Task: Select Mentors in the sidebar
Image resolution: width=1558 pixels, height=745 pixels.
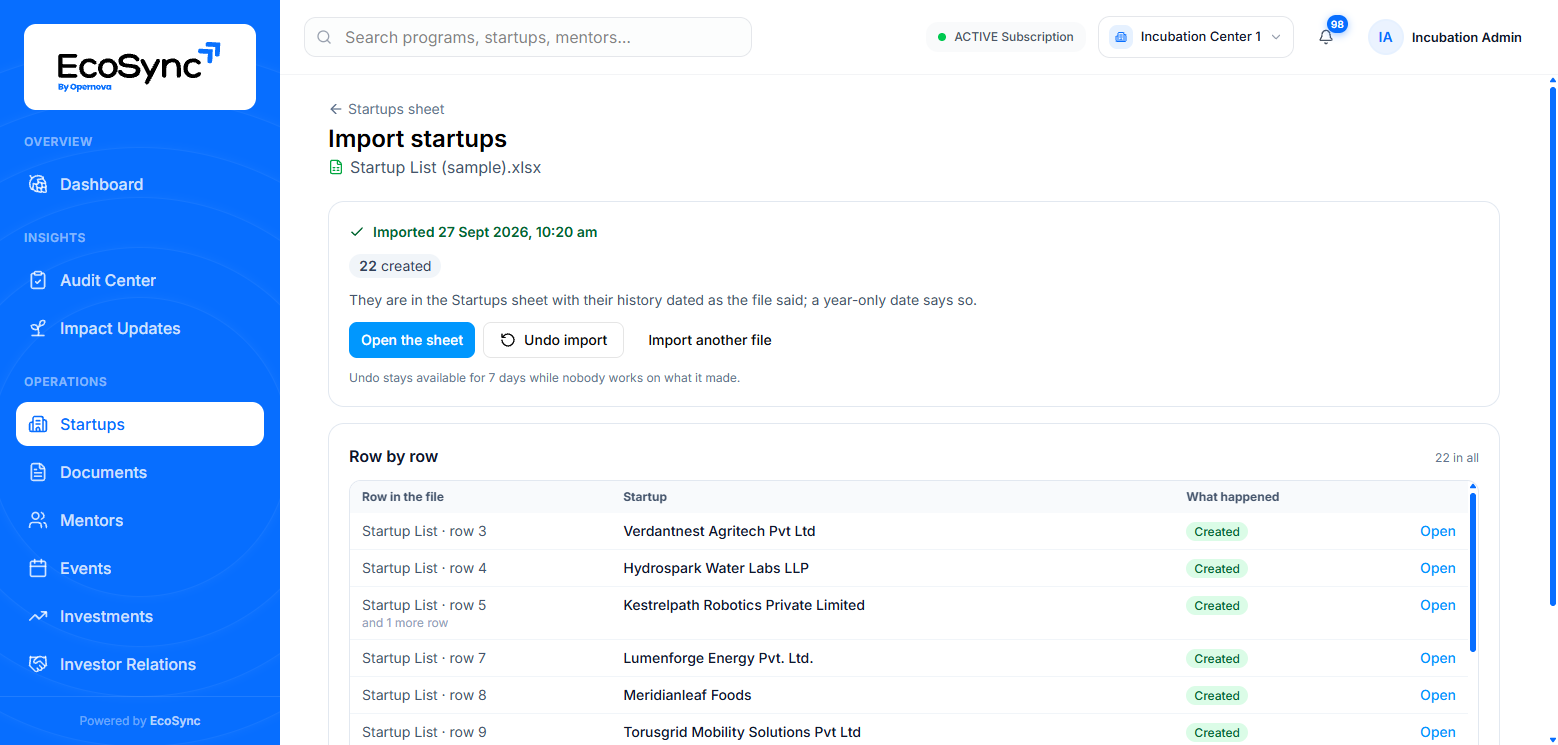Action: [140, 520]
